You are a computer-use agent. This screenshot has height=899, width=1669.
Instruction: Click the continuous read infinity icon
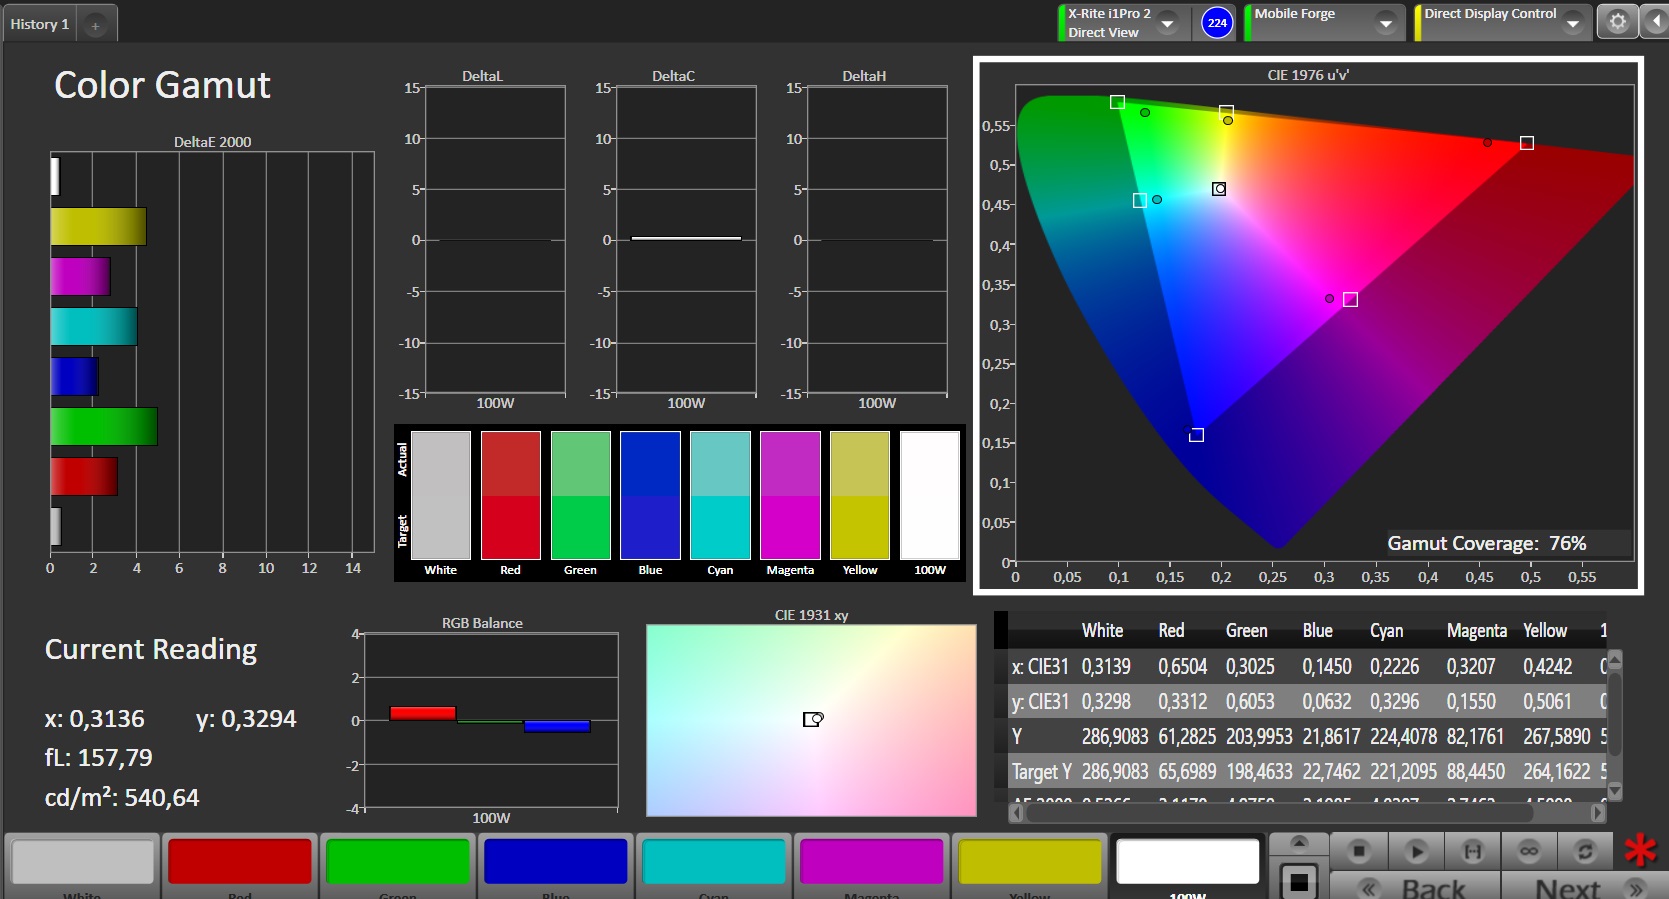[1528, 851]
